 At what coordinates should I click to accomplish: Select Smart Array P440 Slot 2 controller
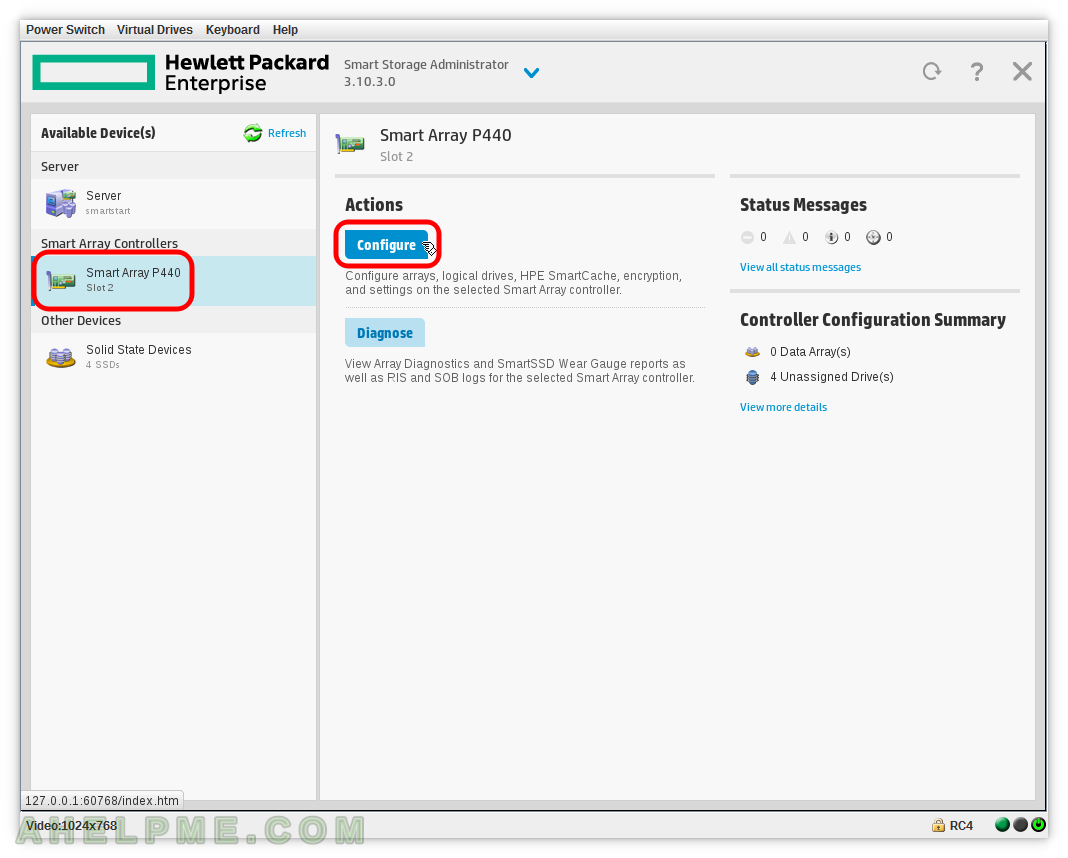pos(174,281)
